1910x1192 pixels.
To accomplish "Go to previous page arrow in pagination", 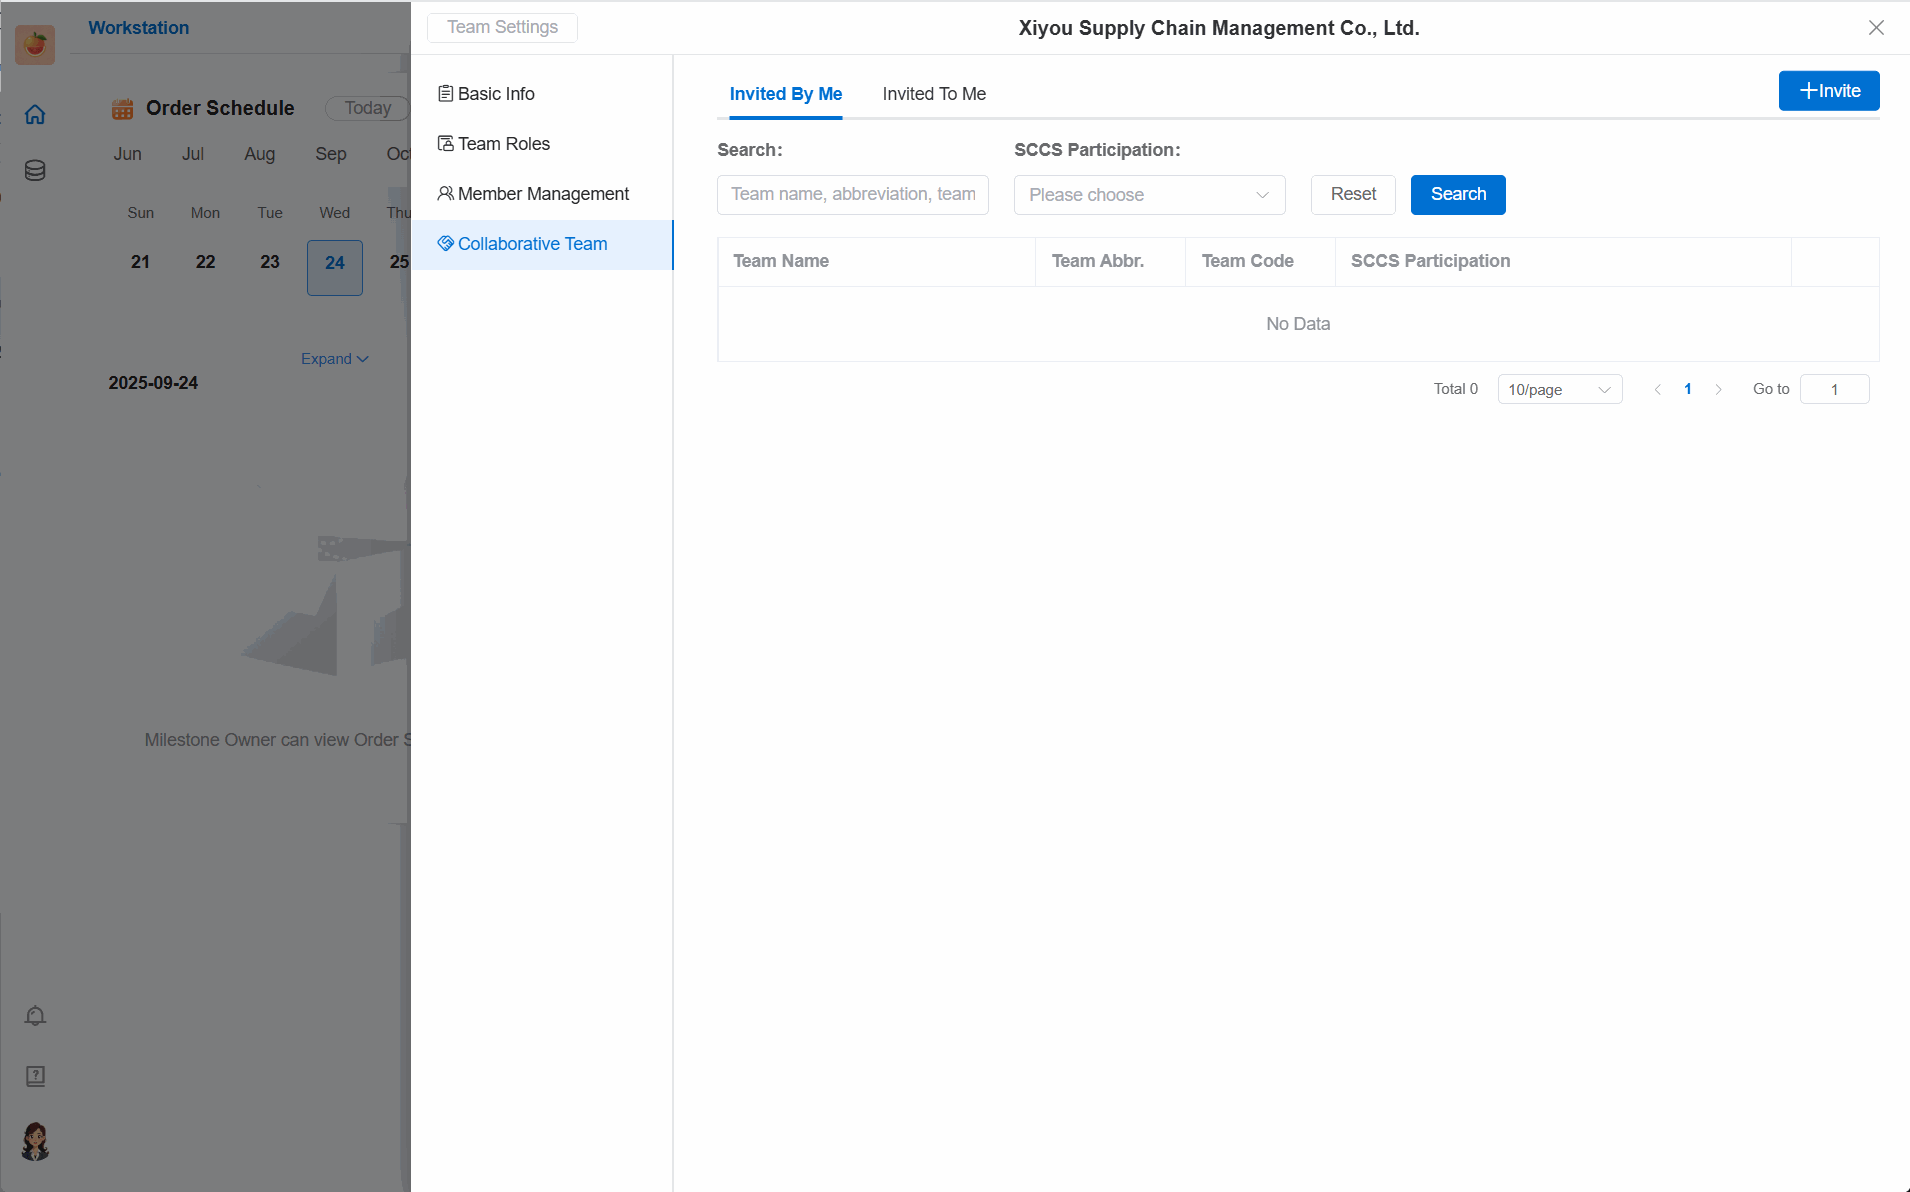I will coord(1658,390).
